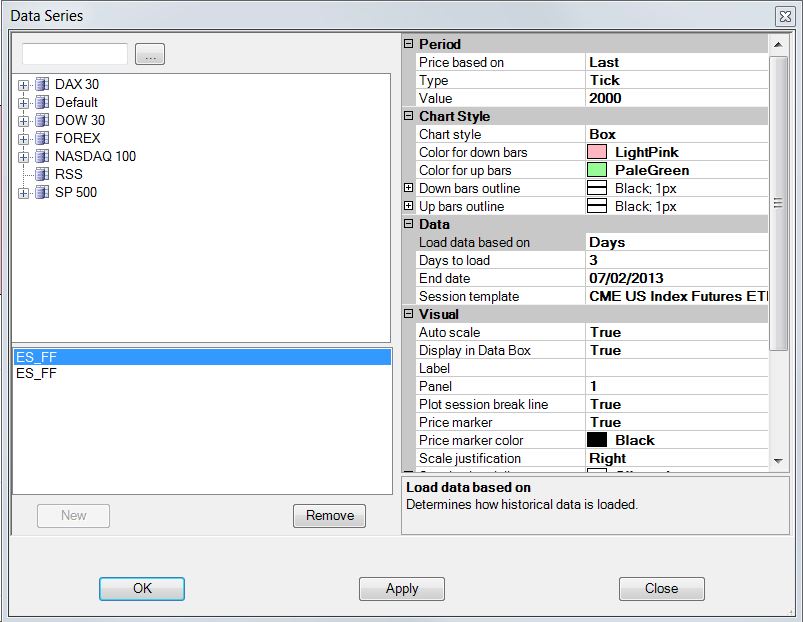This screenshot has height=622, width=803.
Task: Click the Session template value CME US Index Futures
Action: [677, 296]
